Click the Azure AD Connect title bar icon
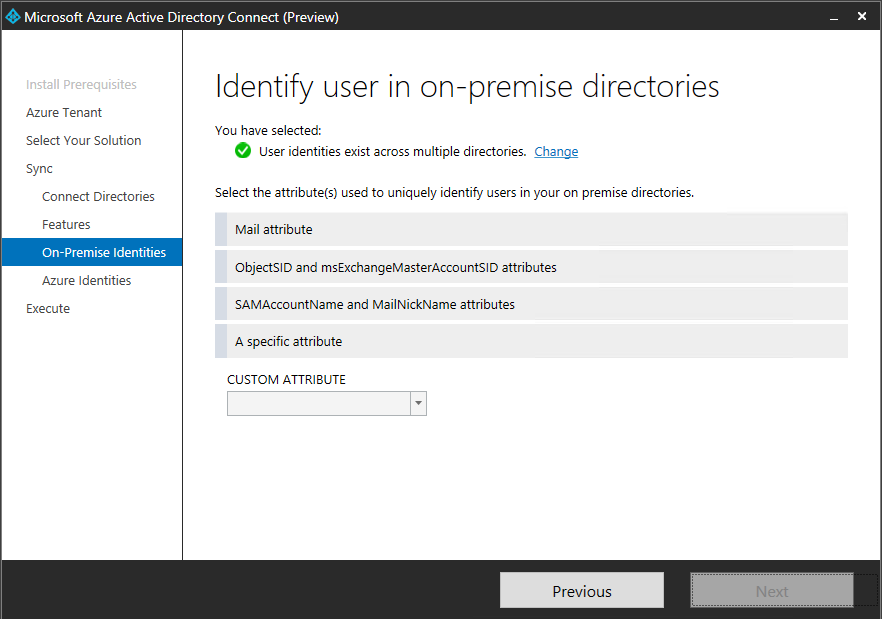Viewport: 882px width, 619px height. point(13,17)
